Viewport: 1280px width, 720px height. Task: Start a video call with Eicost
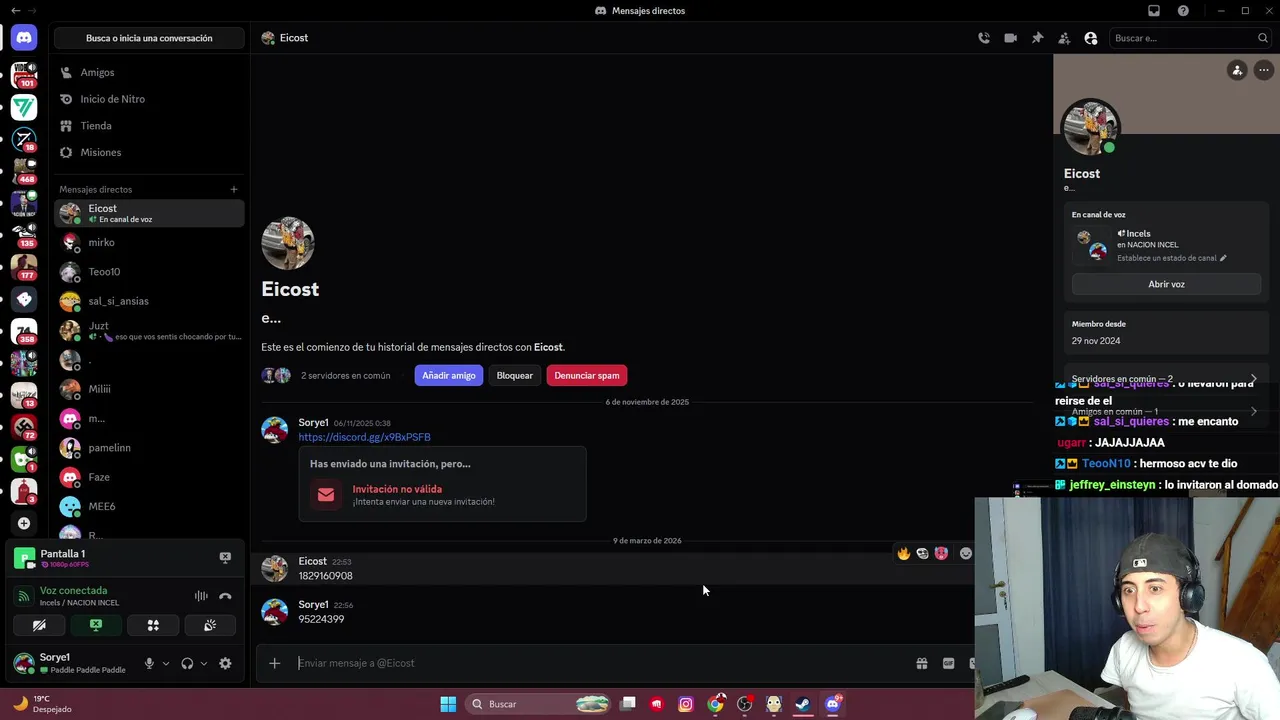(x=1011, y=38)
